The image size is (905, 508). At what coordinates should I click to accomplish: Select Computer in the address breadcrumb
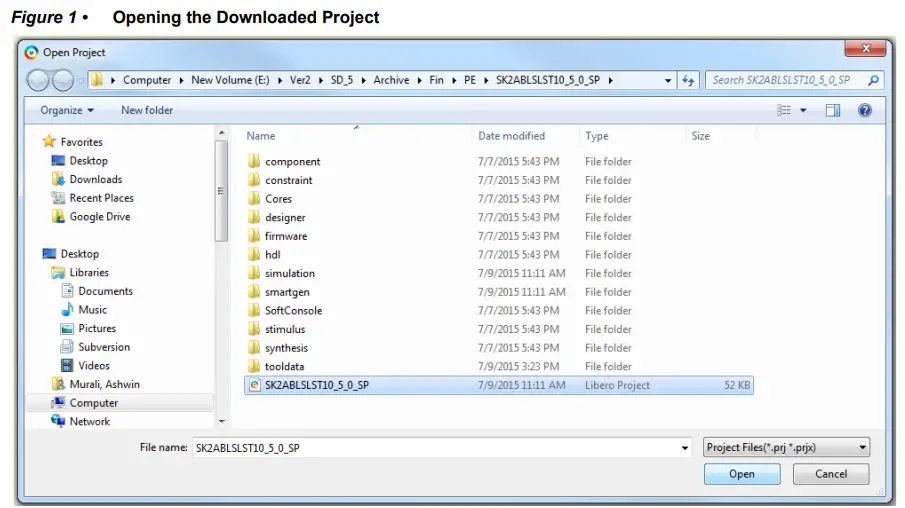[x=147, y=80]
